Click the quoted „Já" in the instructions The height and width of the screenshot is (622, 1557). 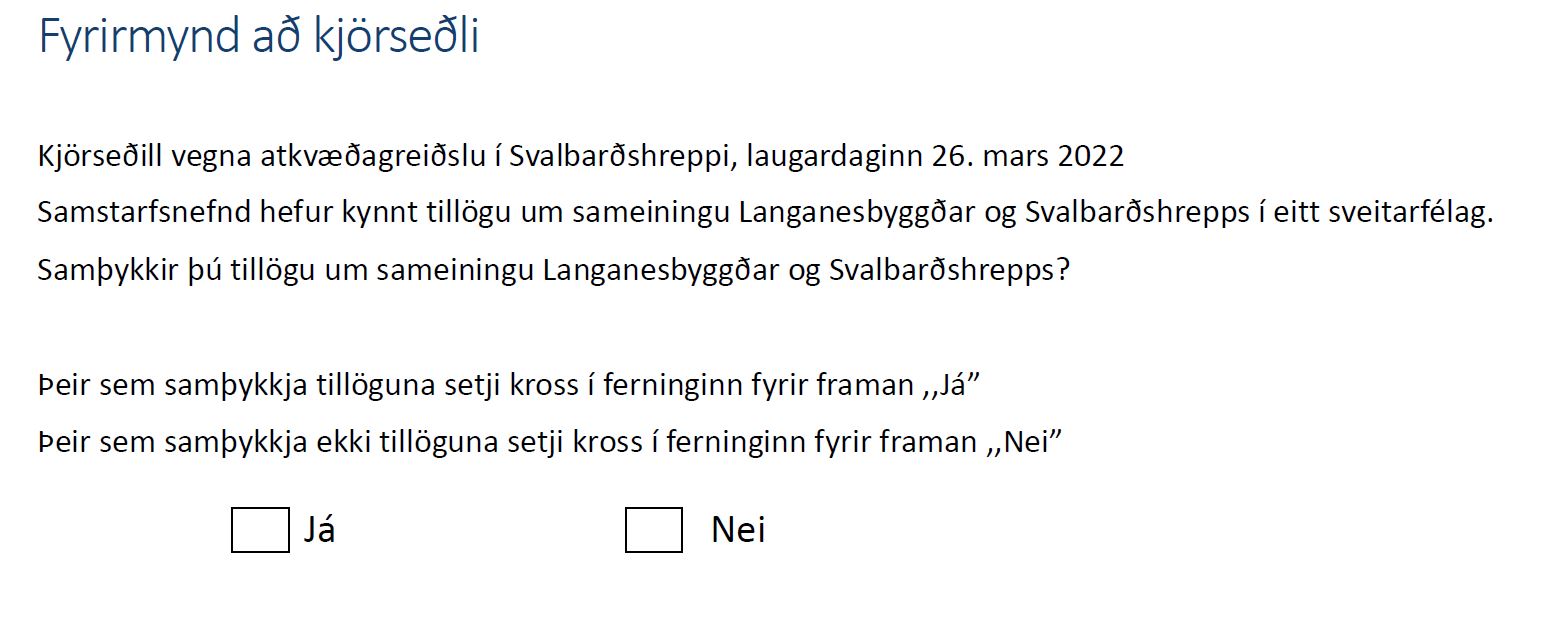[948, 385]
